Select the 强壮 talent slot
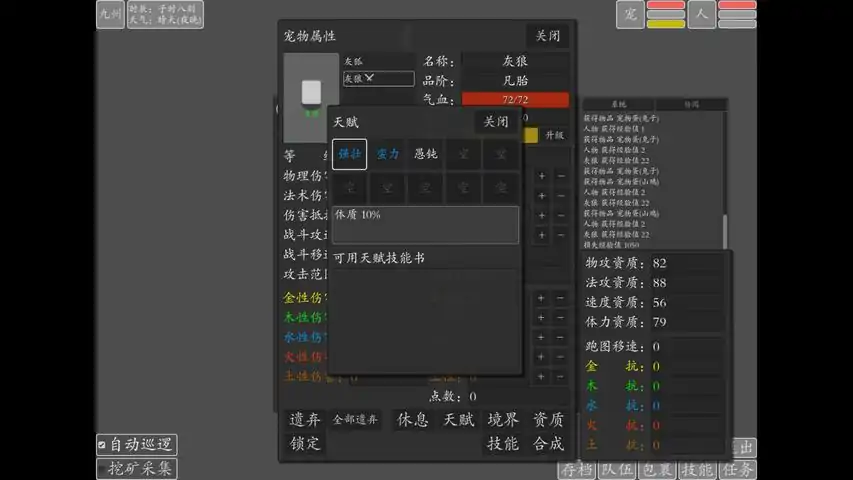Screen dimensions: 853x480 (x=350, y=155)
